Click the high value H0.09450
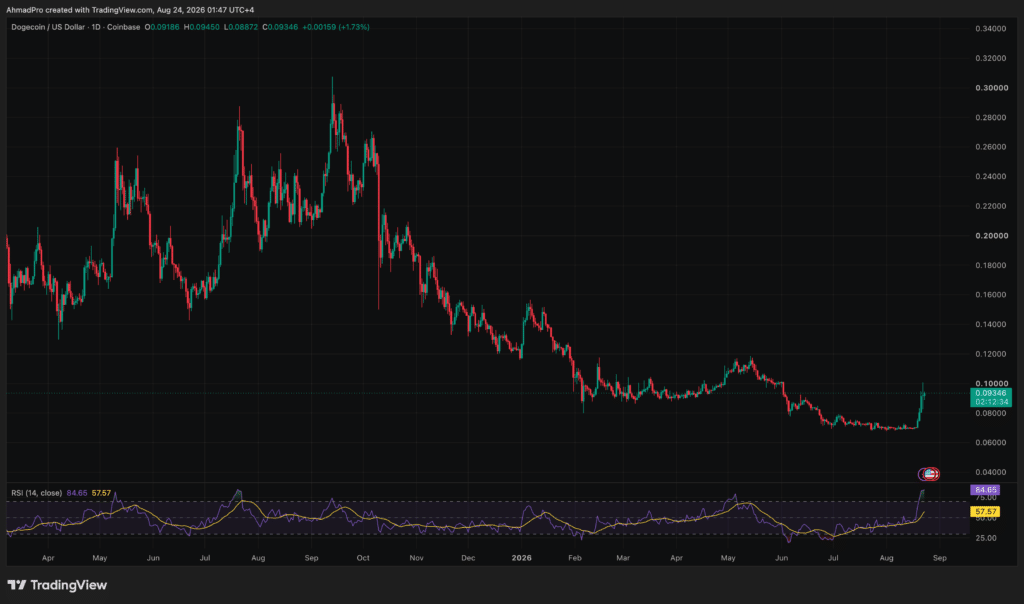 tap(202, 27)
